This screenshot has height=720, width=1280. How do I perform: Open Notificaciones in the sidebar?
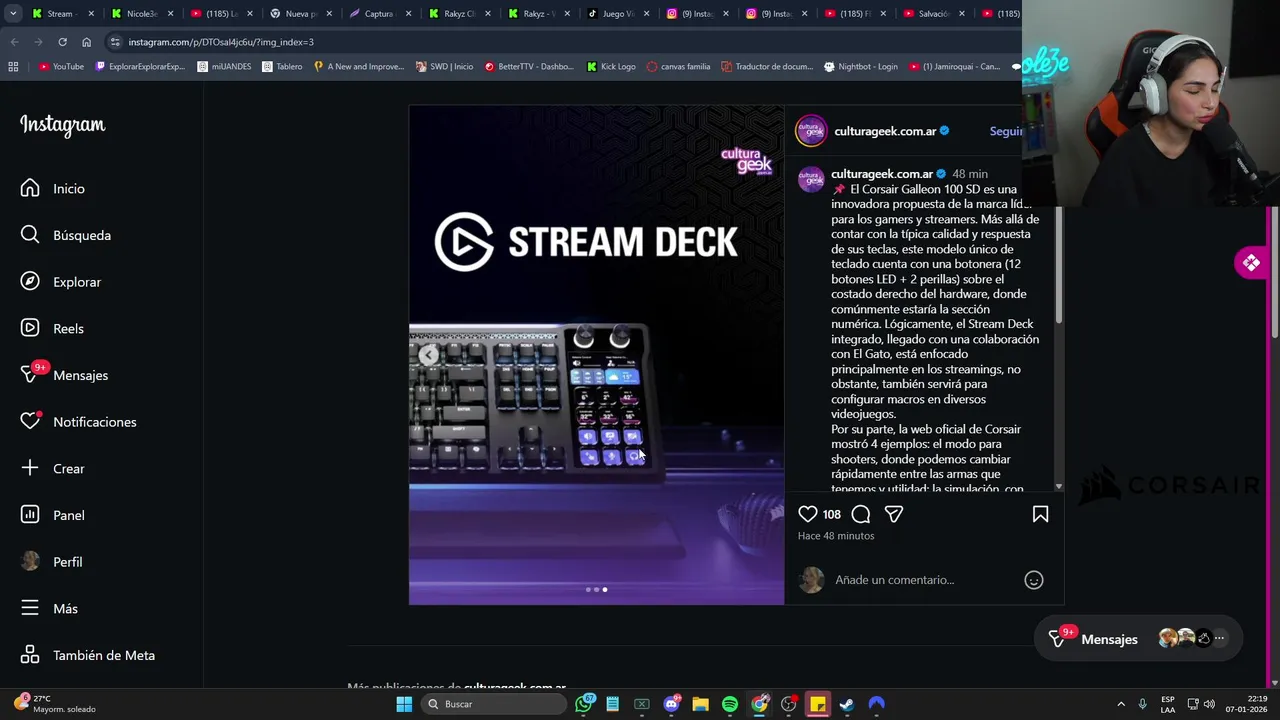(x=78, y=421)
